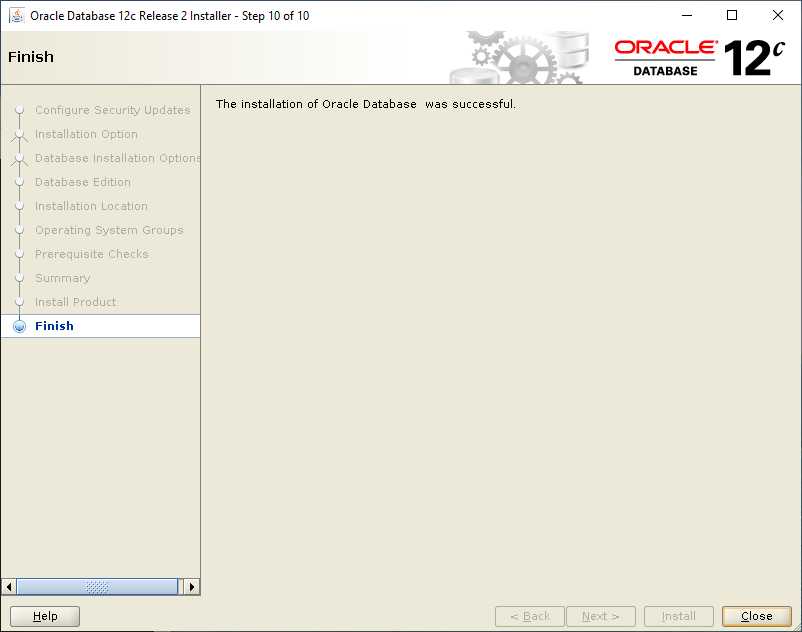Click the Database Edition step bullet
The height and width of the screenshot is (632, 802).
pos(19,182)
